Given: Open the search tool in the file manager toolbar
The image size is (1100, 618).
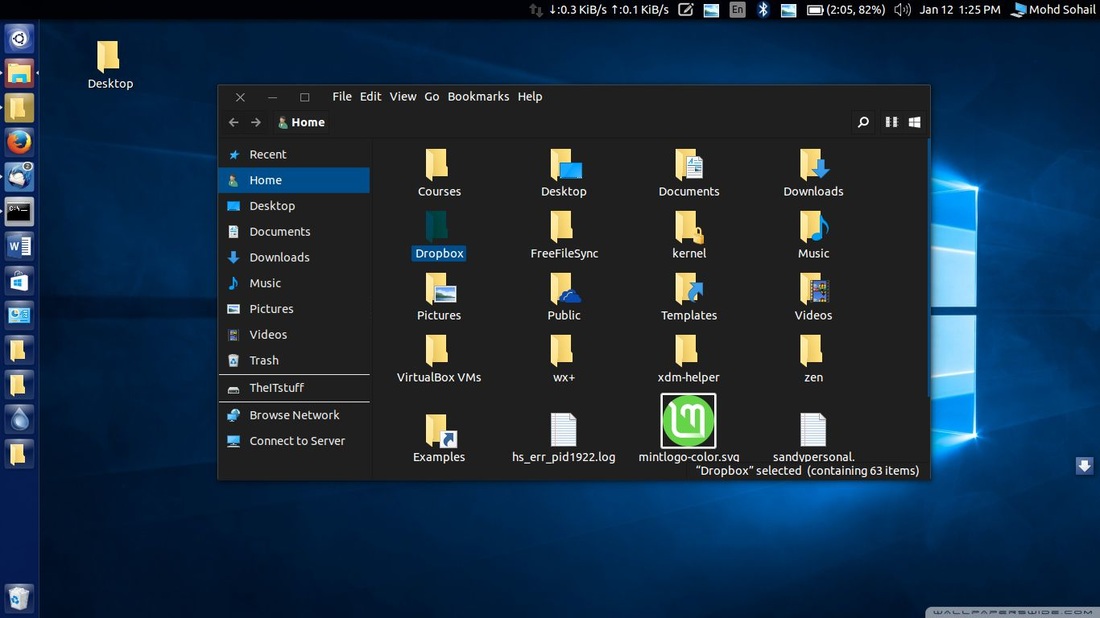Looking at the screenshot, I should coord(863,122).
